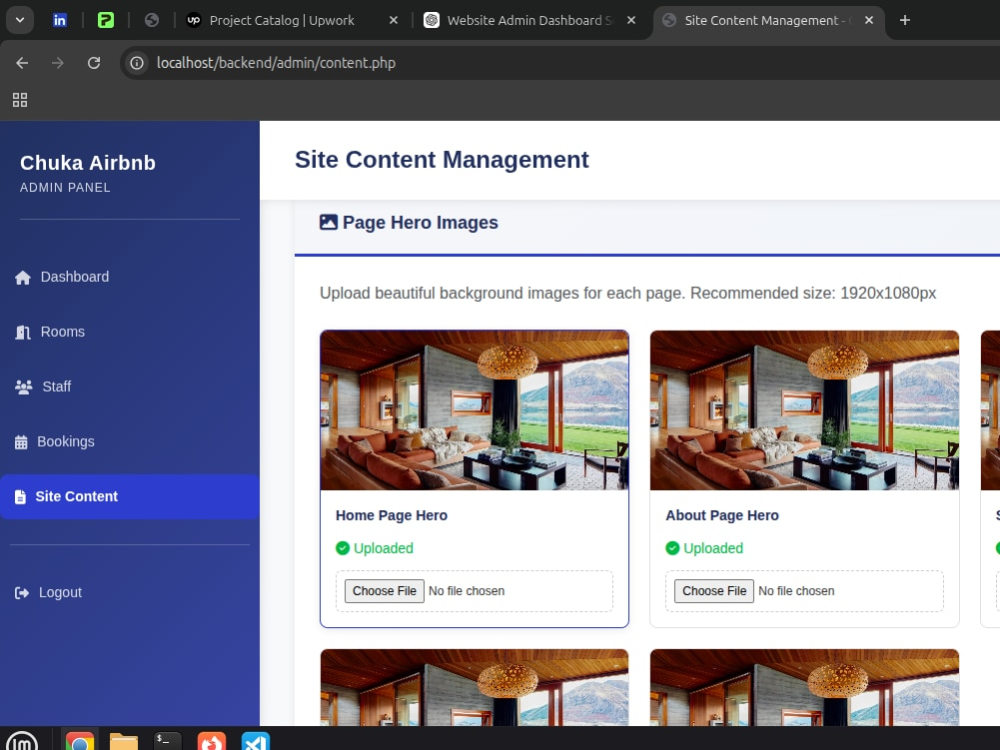1000x750 pixels.
Task: Click the browser Forward arrow
Action: click(x=58, y=62)
